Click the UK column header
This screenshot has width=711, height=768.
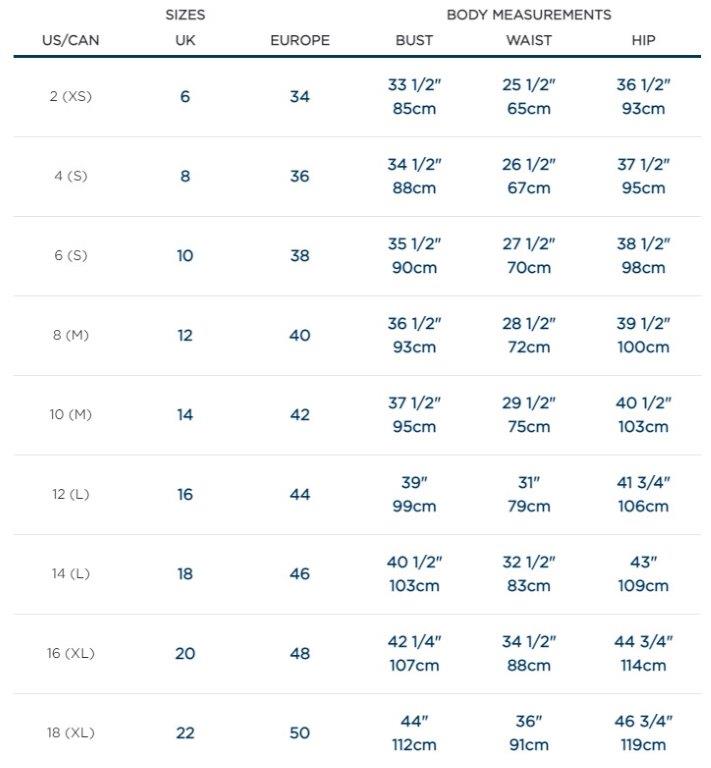(x=185, y=41)
